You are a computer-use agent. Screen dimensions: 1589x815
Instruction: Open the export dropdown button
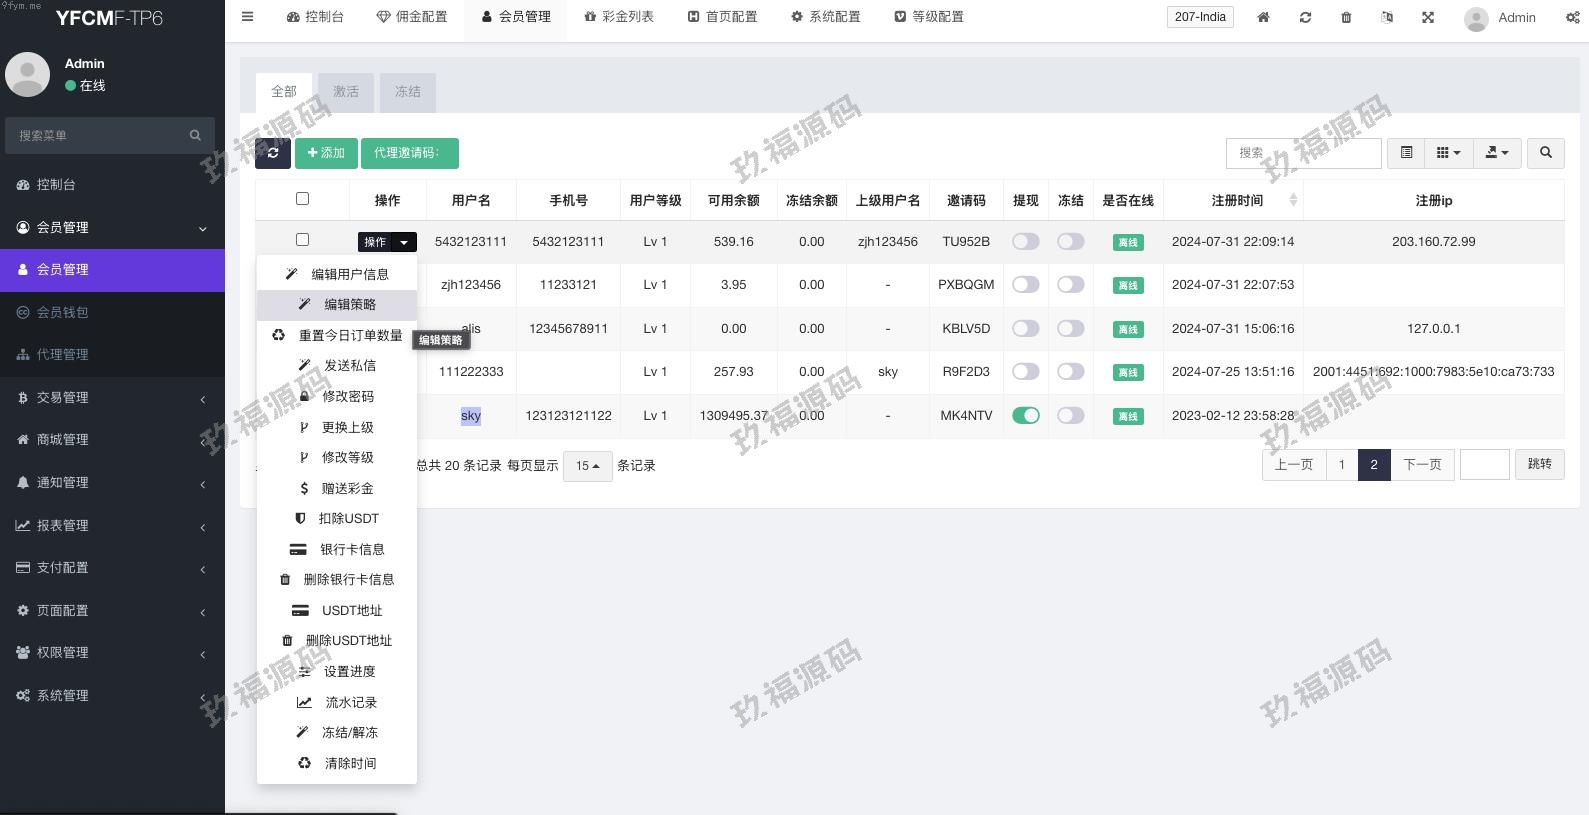tap(1496, 153)
